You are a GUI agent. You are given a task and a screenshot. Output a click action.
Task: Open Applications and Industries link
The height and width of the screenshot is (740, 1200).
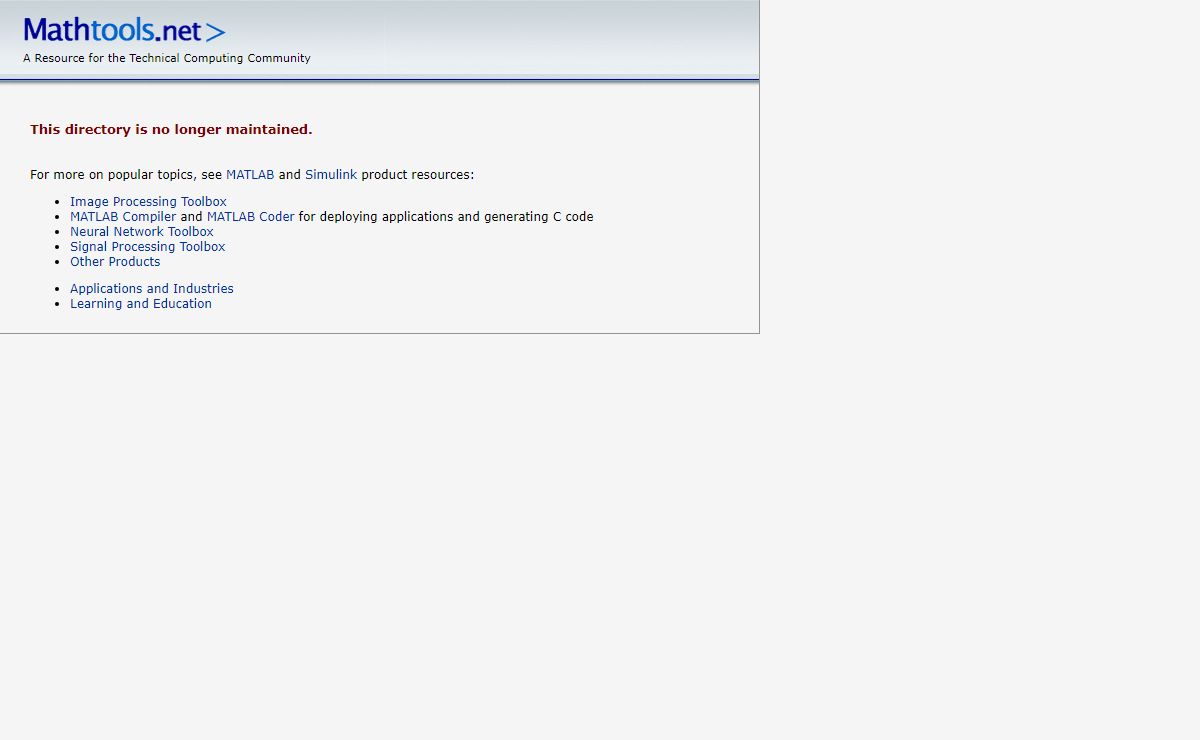152,289
